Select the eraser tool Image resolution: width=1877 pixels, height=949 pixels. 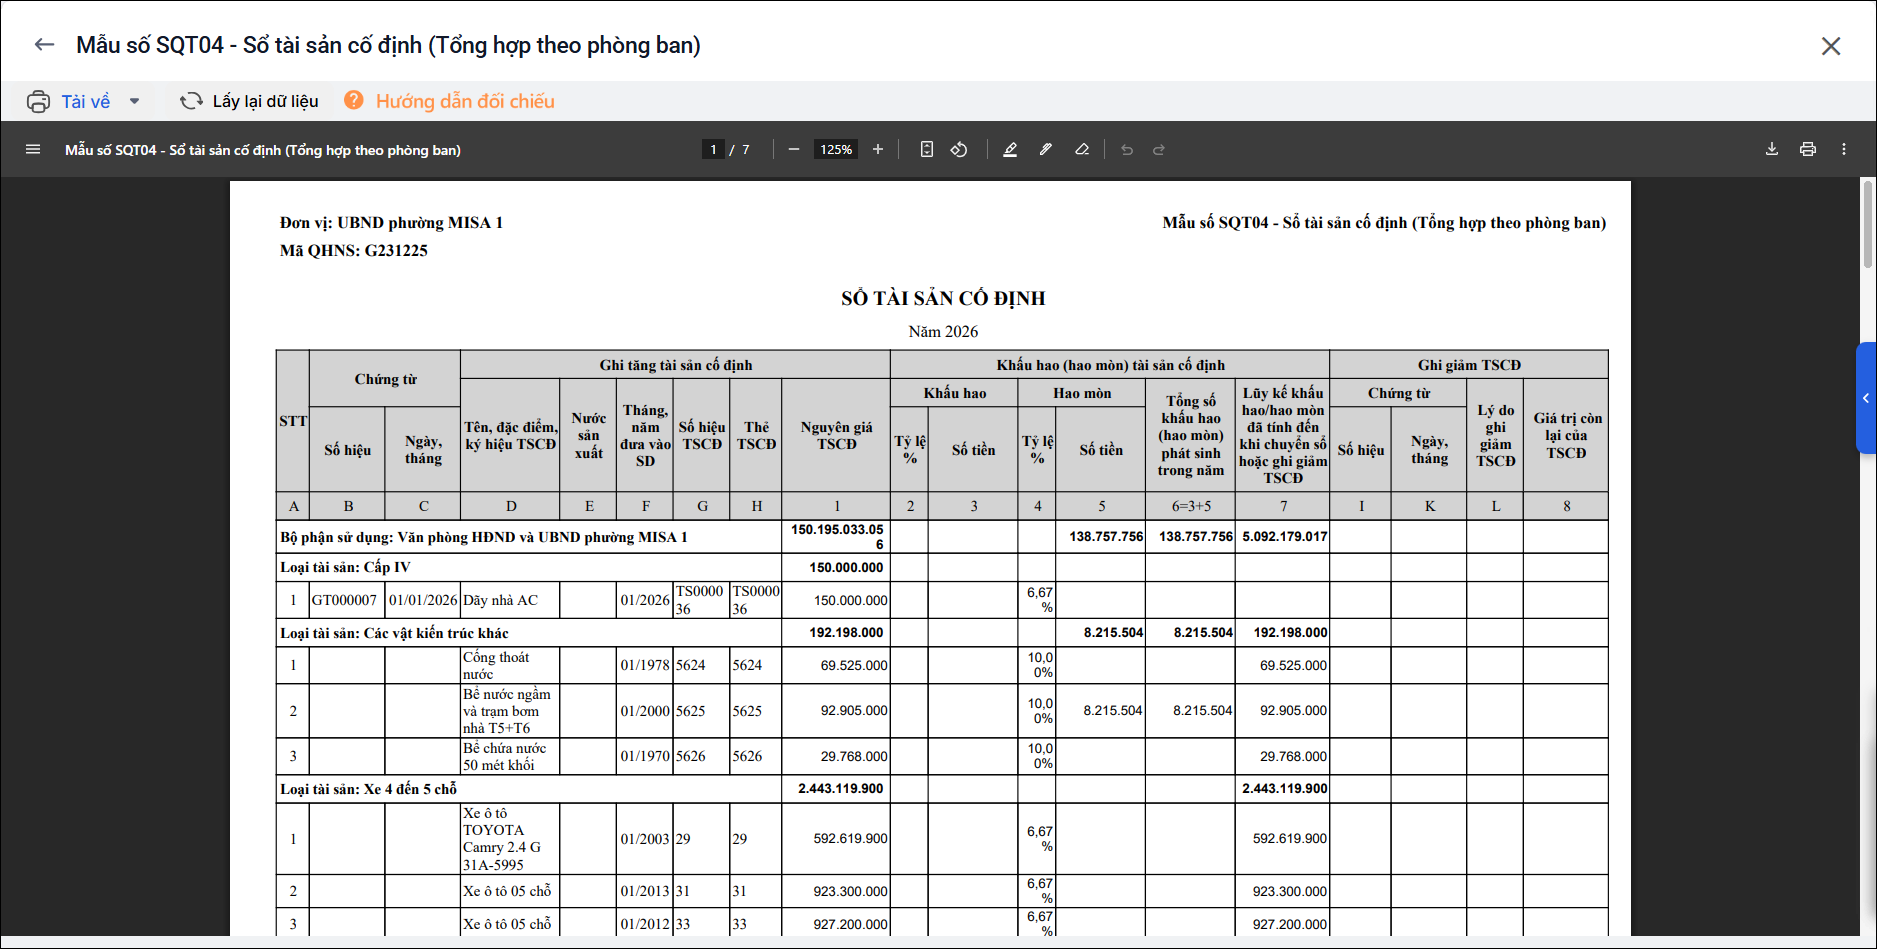pos(1082,150)
